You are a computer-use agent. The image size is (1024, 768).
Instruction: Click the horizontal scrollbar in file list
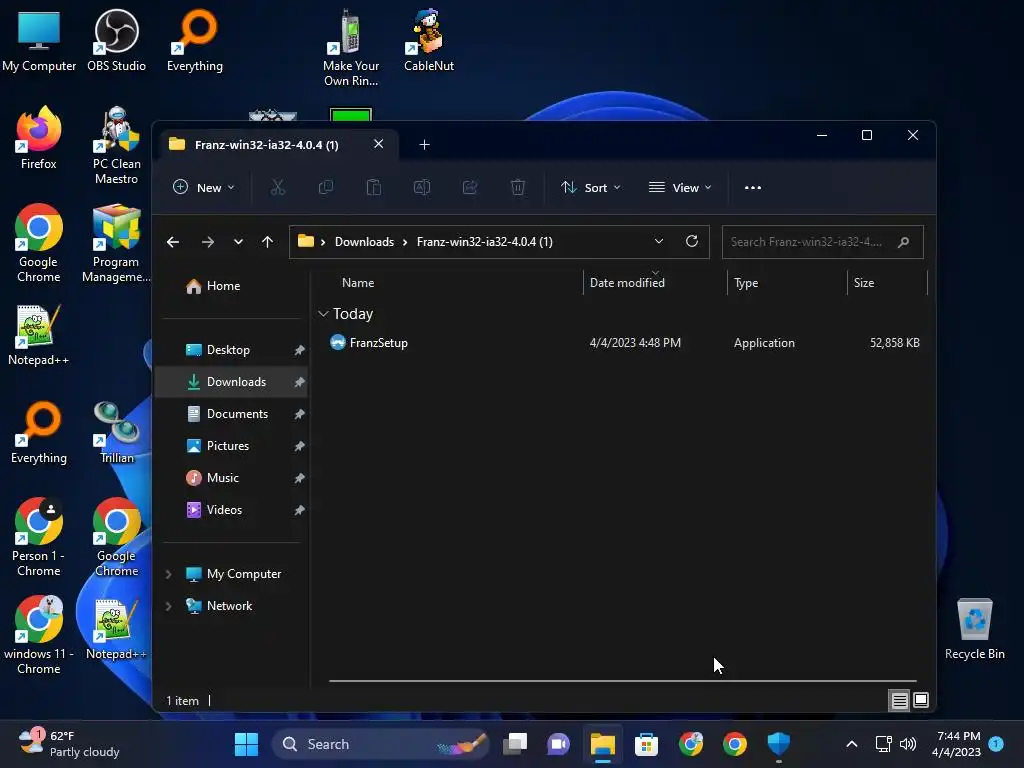pyautogui.click(x=622, y=681)
